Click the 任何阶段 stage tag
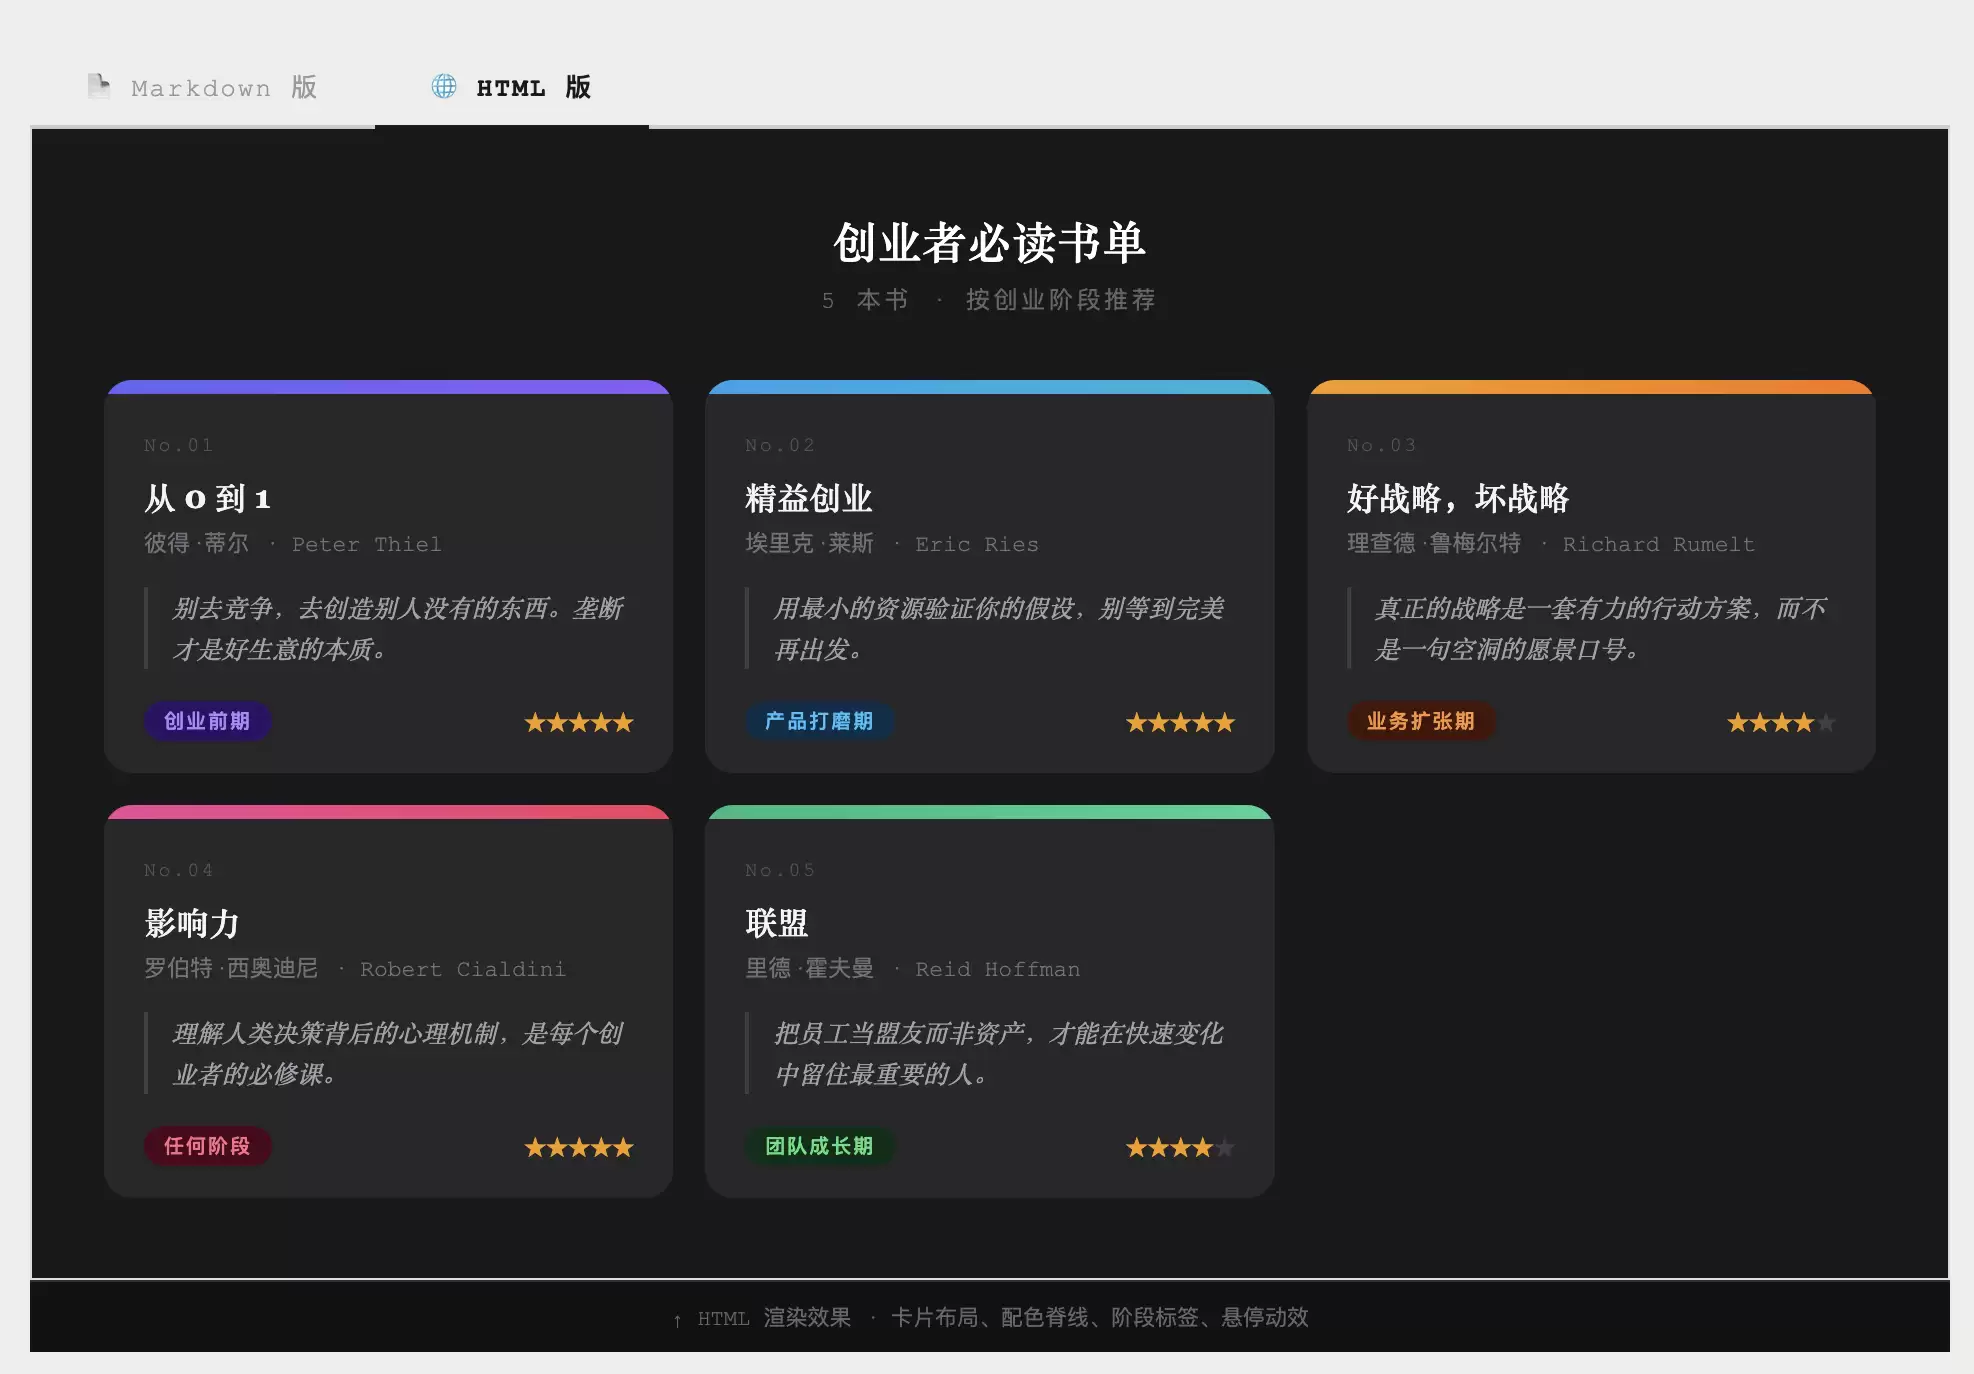Image resolution: width=1974 pixels, height=1374 pixels. [207, 1146]
